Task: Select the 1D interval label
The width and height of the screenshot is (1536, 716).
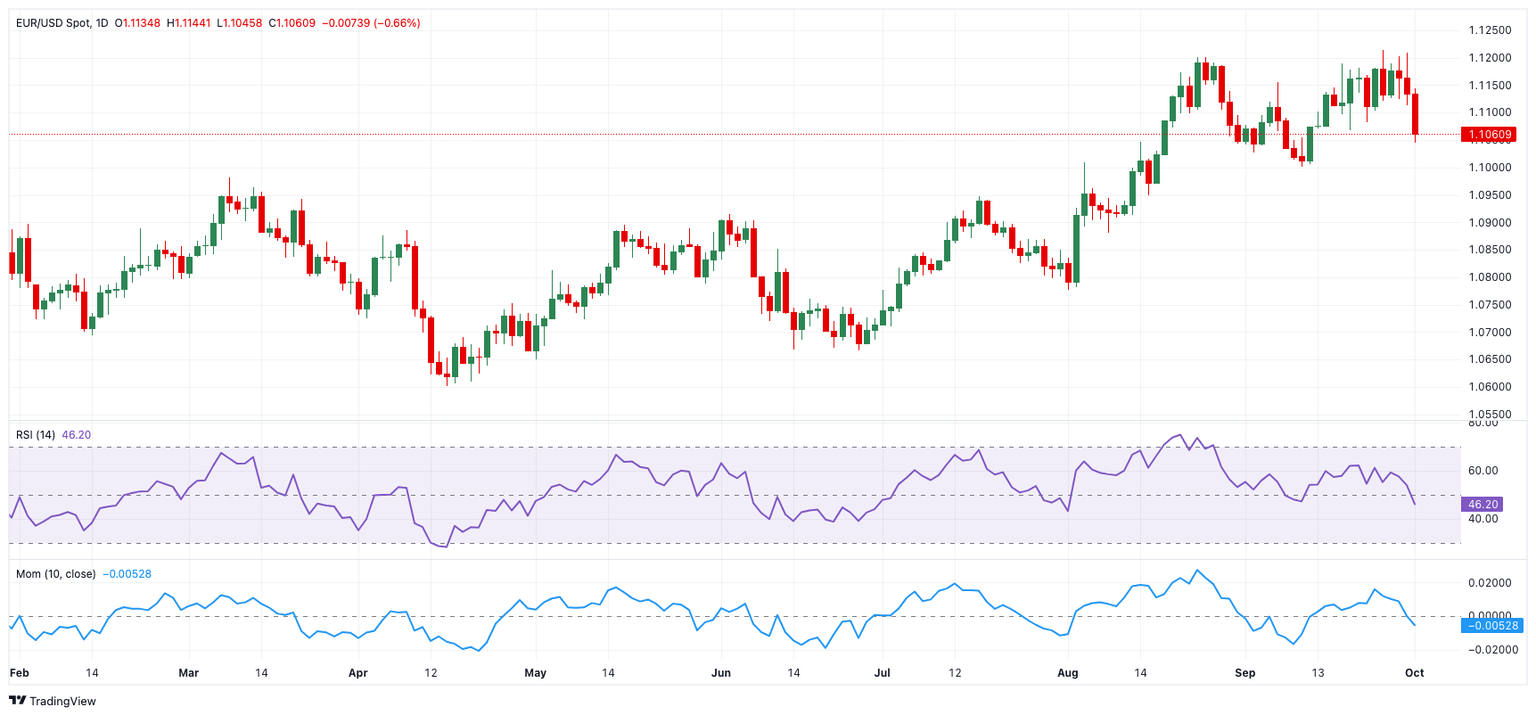Action: pos(101,23)
